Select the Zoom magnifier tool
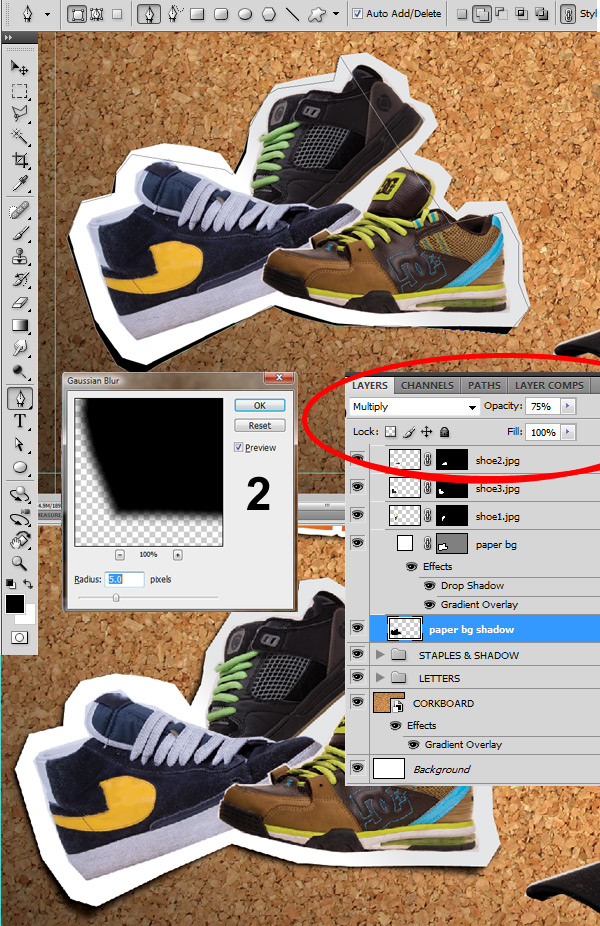 coord(20,563)
